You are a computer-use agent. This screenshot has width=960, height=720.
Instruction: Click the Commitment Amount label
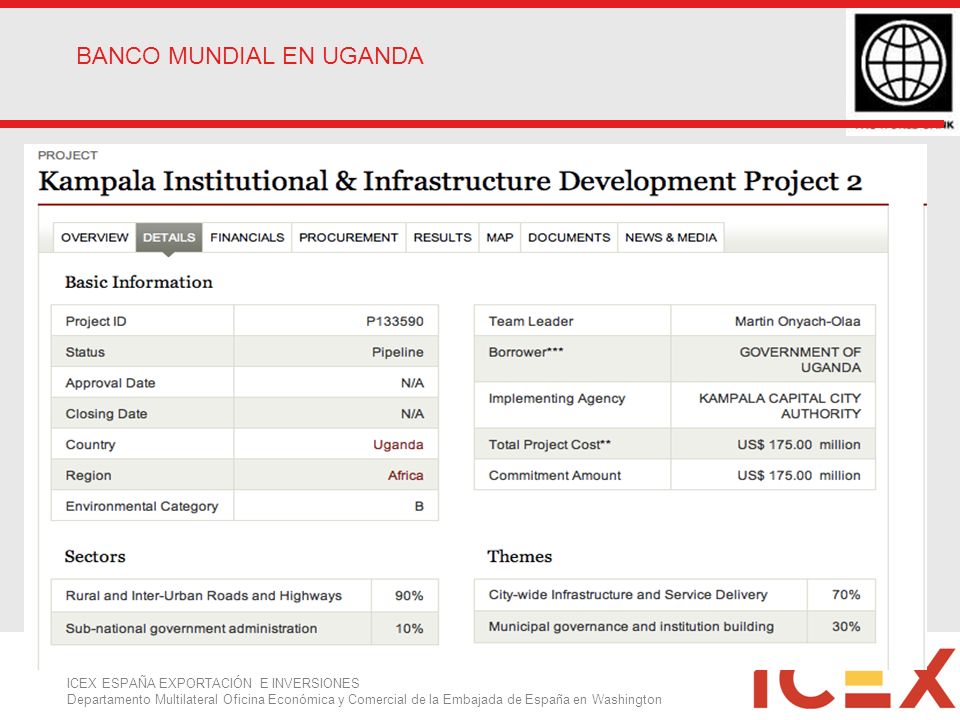pos(555,475)
